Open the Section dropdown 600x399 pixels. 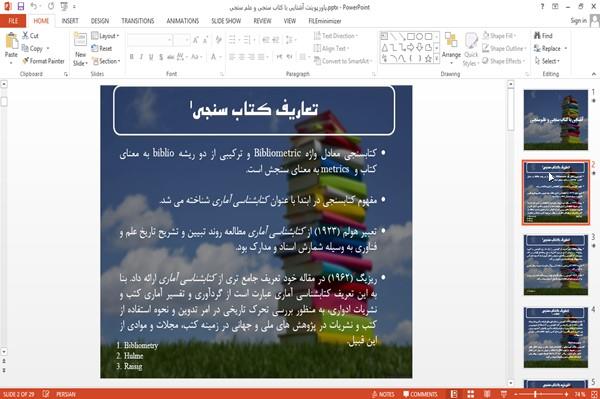point(106,61)
